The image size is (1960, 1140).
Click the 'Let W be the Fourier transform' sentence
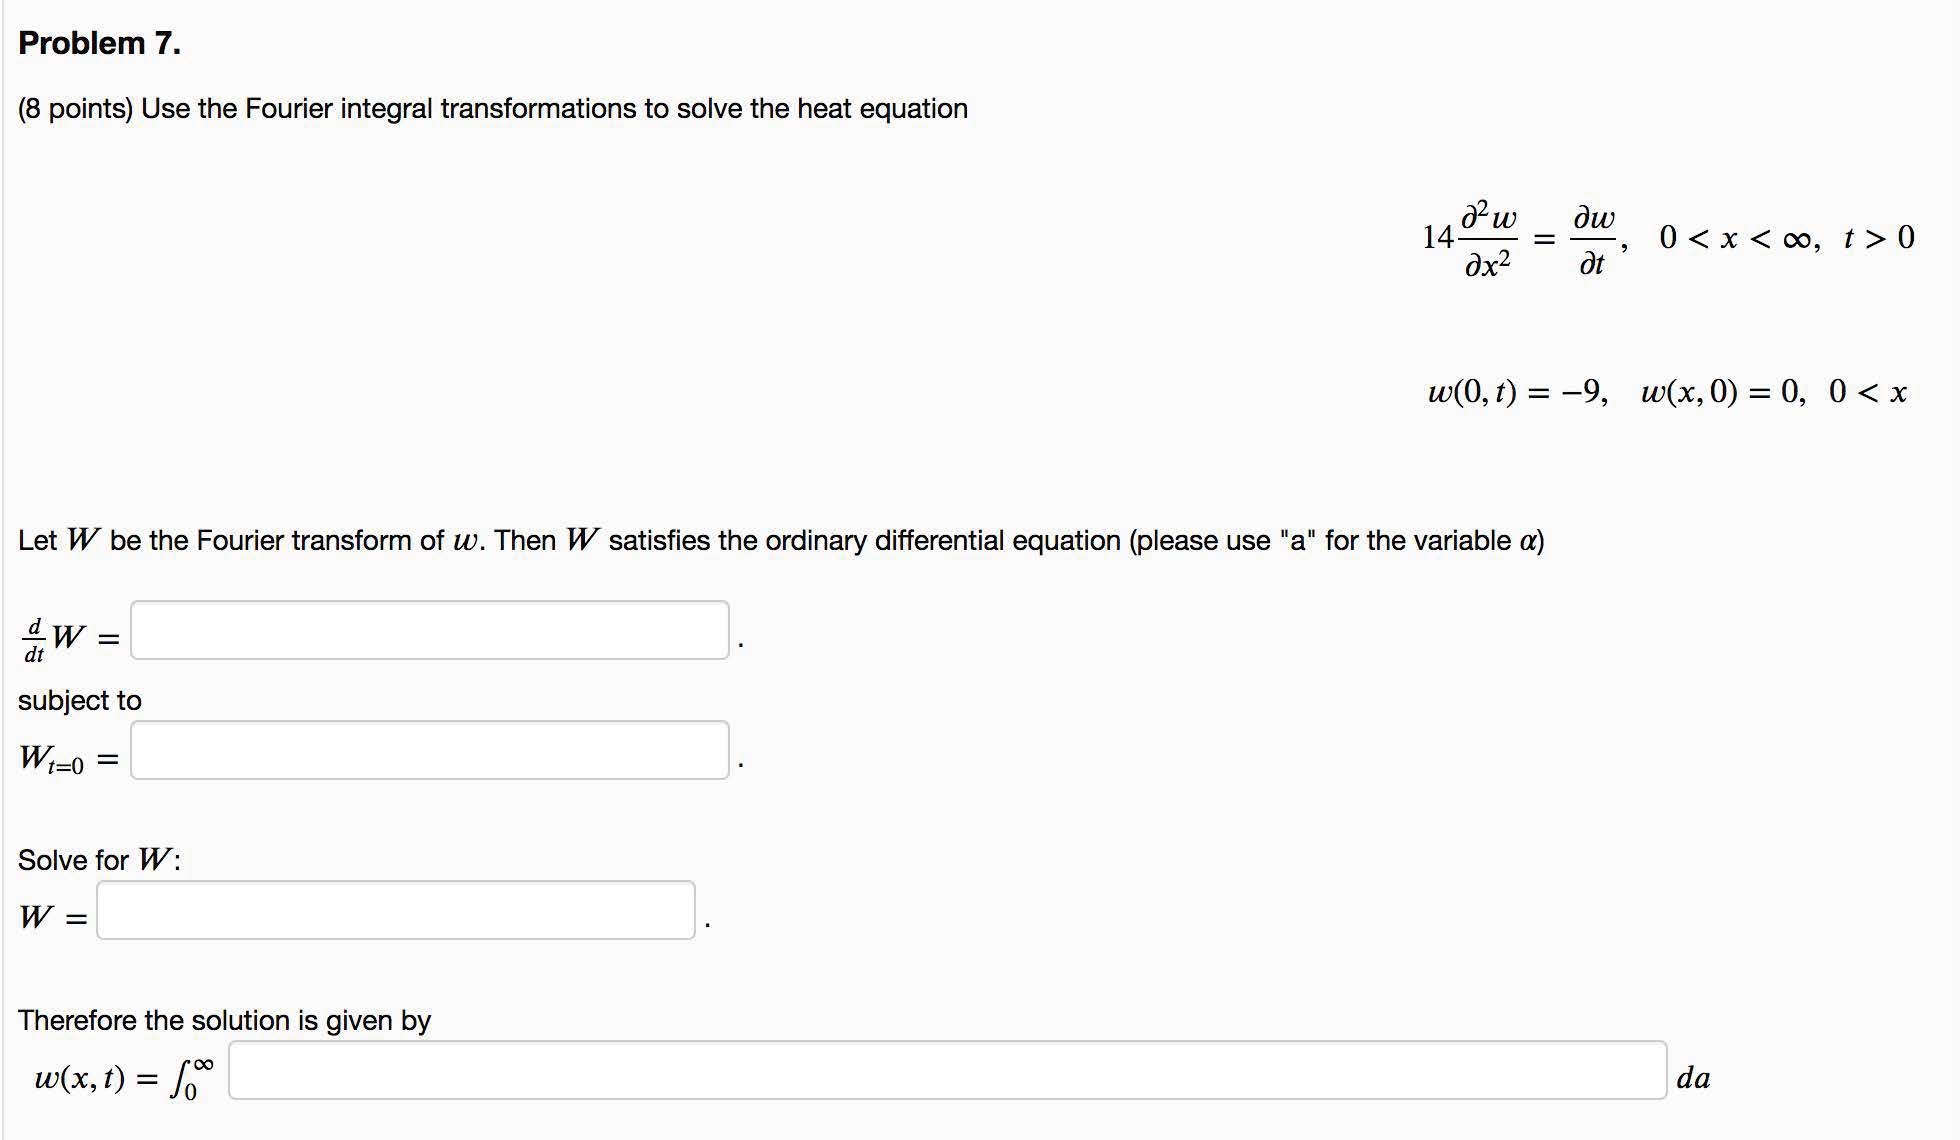pyautogui.click(x=780, y=540)
